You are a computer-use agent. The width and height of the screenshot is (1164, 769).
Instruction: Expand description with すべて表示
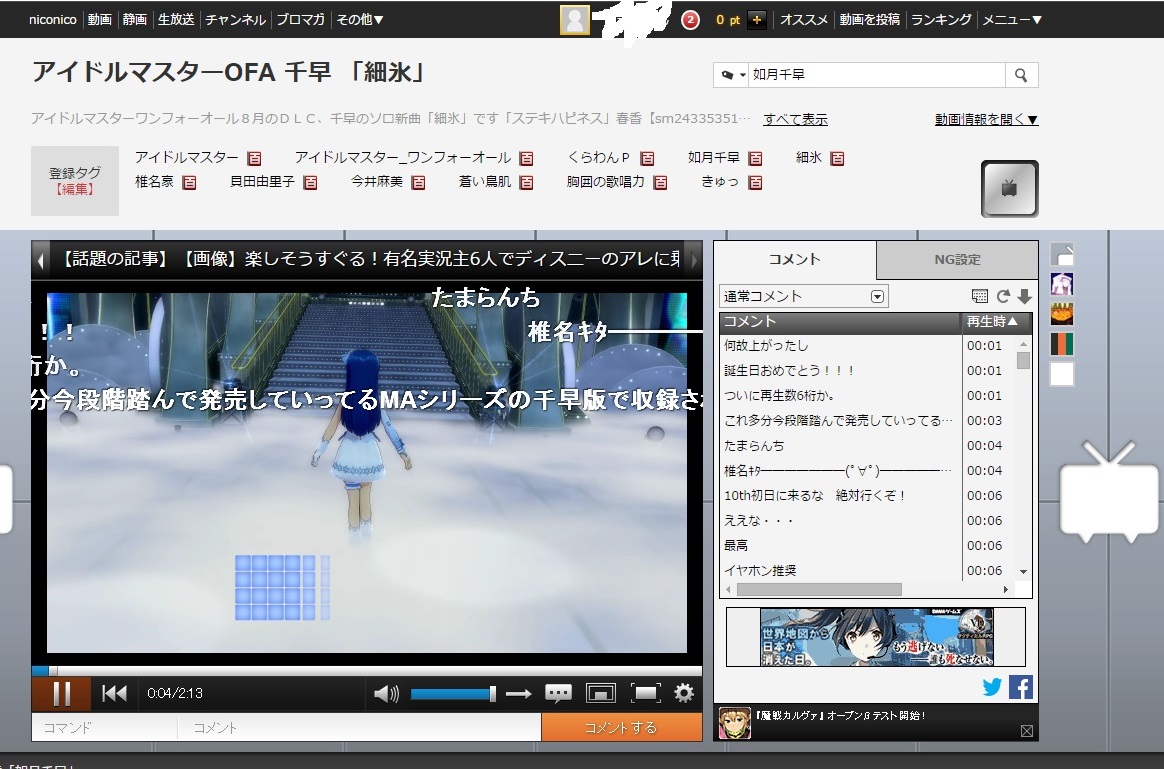pyautogui.click(x=795, y=119)
